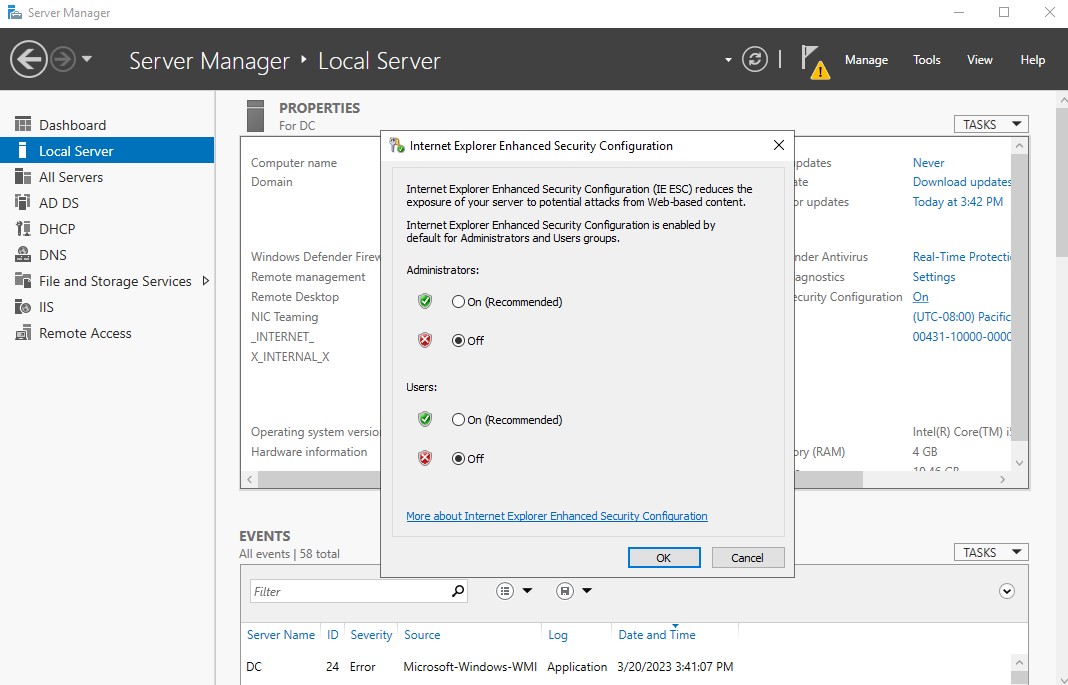Viewport: 1068px width, 685px height.
Task: Refresh Server Manager using the refresh icon
Action: coord(755,59)
